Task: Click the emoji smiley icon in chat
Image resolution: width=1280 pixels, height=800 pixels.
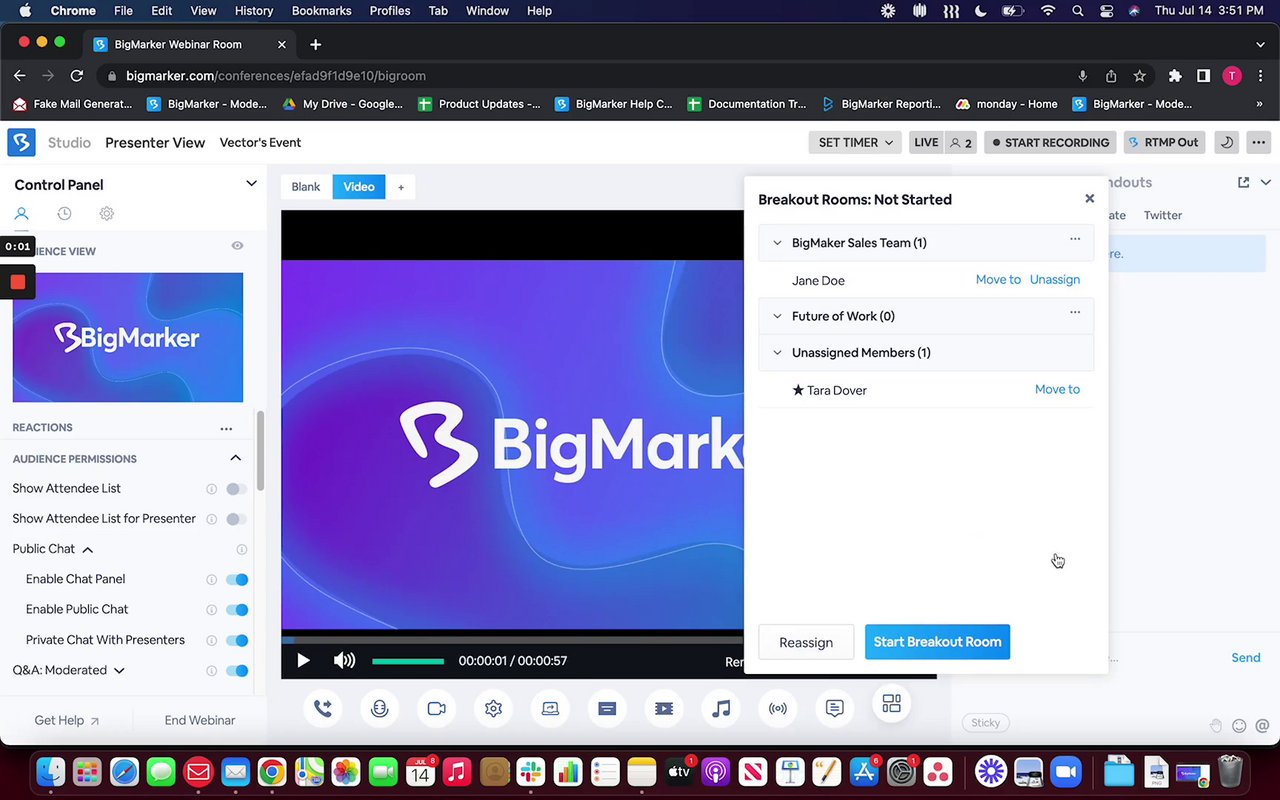Action: point(1239,726)
